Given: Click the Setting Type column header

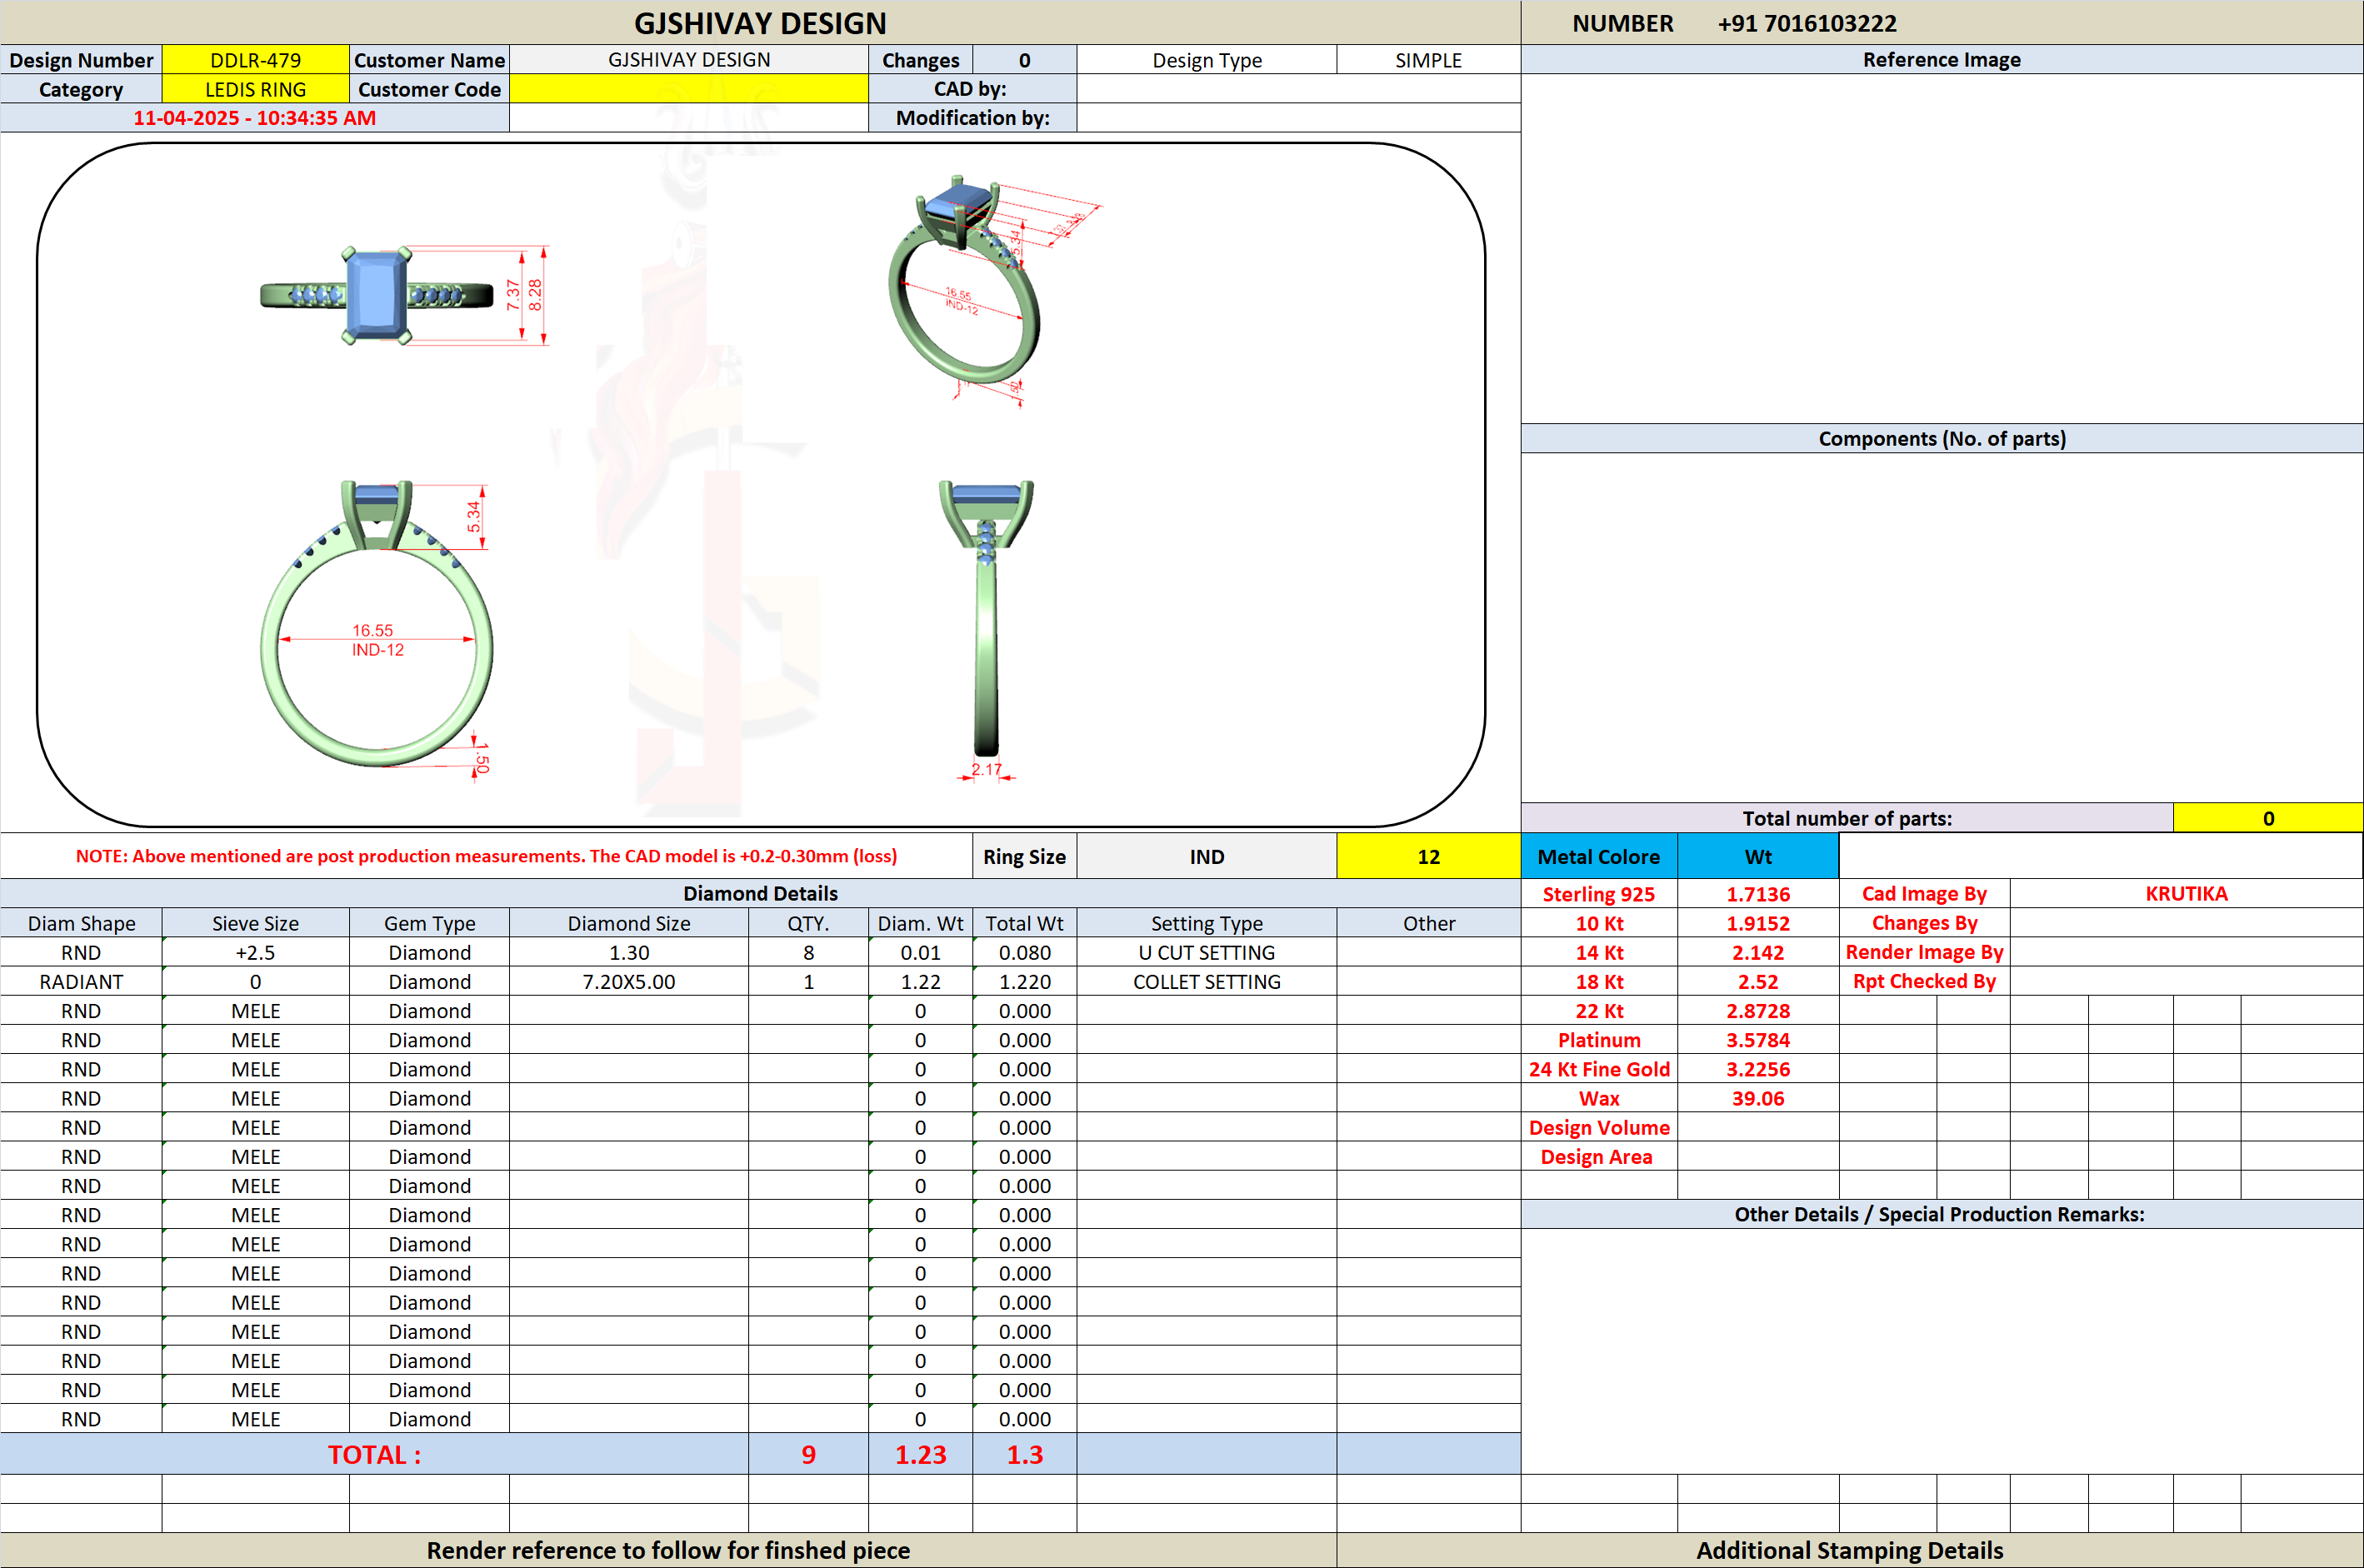Looking at the screenshot, I should (1206, 923).
